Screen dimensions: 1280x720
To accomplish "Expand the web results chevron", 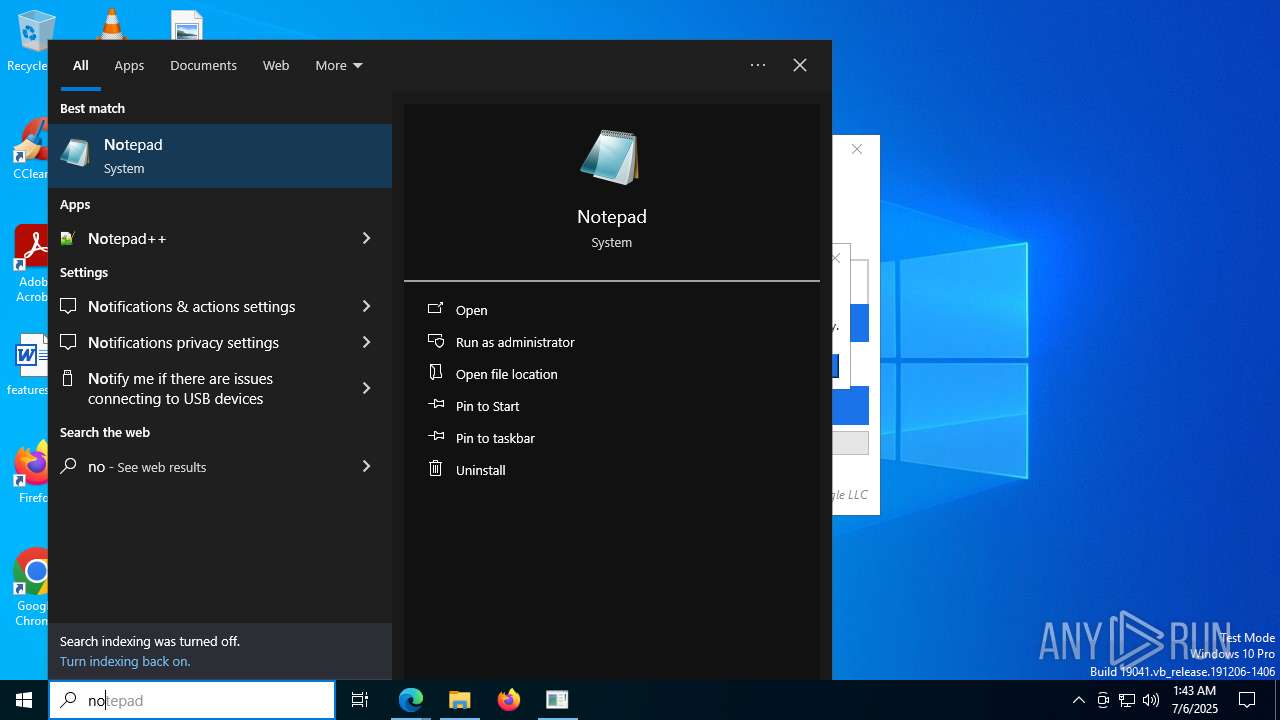I will (366, 466).
